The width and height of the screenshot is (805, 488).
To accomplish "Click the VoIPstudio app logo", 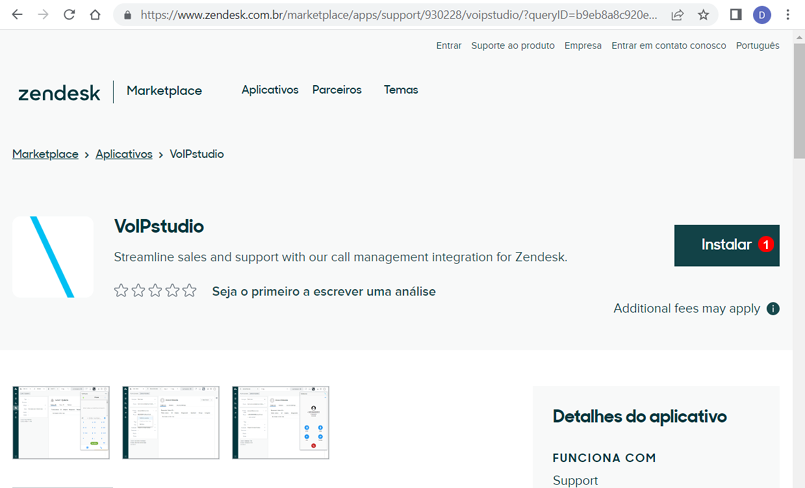I will pos(53,257).
